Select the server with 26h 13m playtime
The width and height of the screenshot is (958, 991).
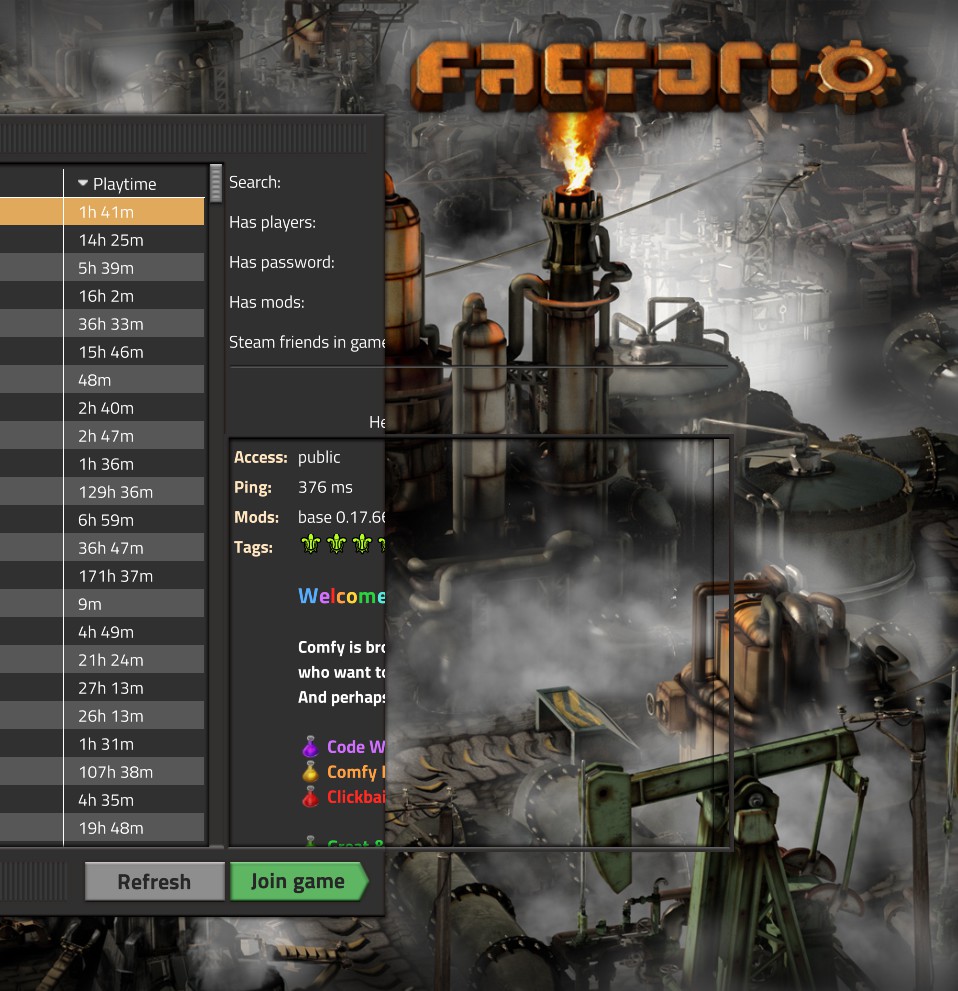coord(102,716)
